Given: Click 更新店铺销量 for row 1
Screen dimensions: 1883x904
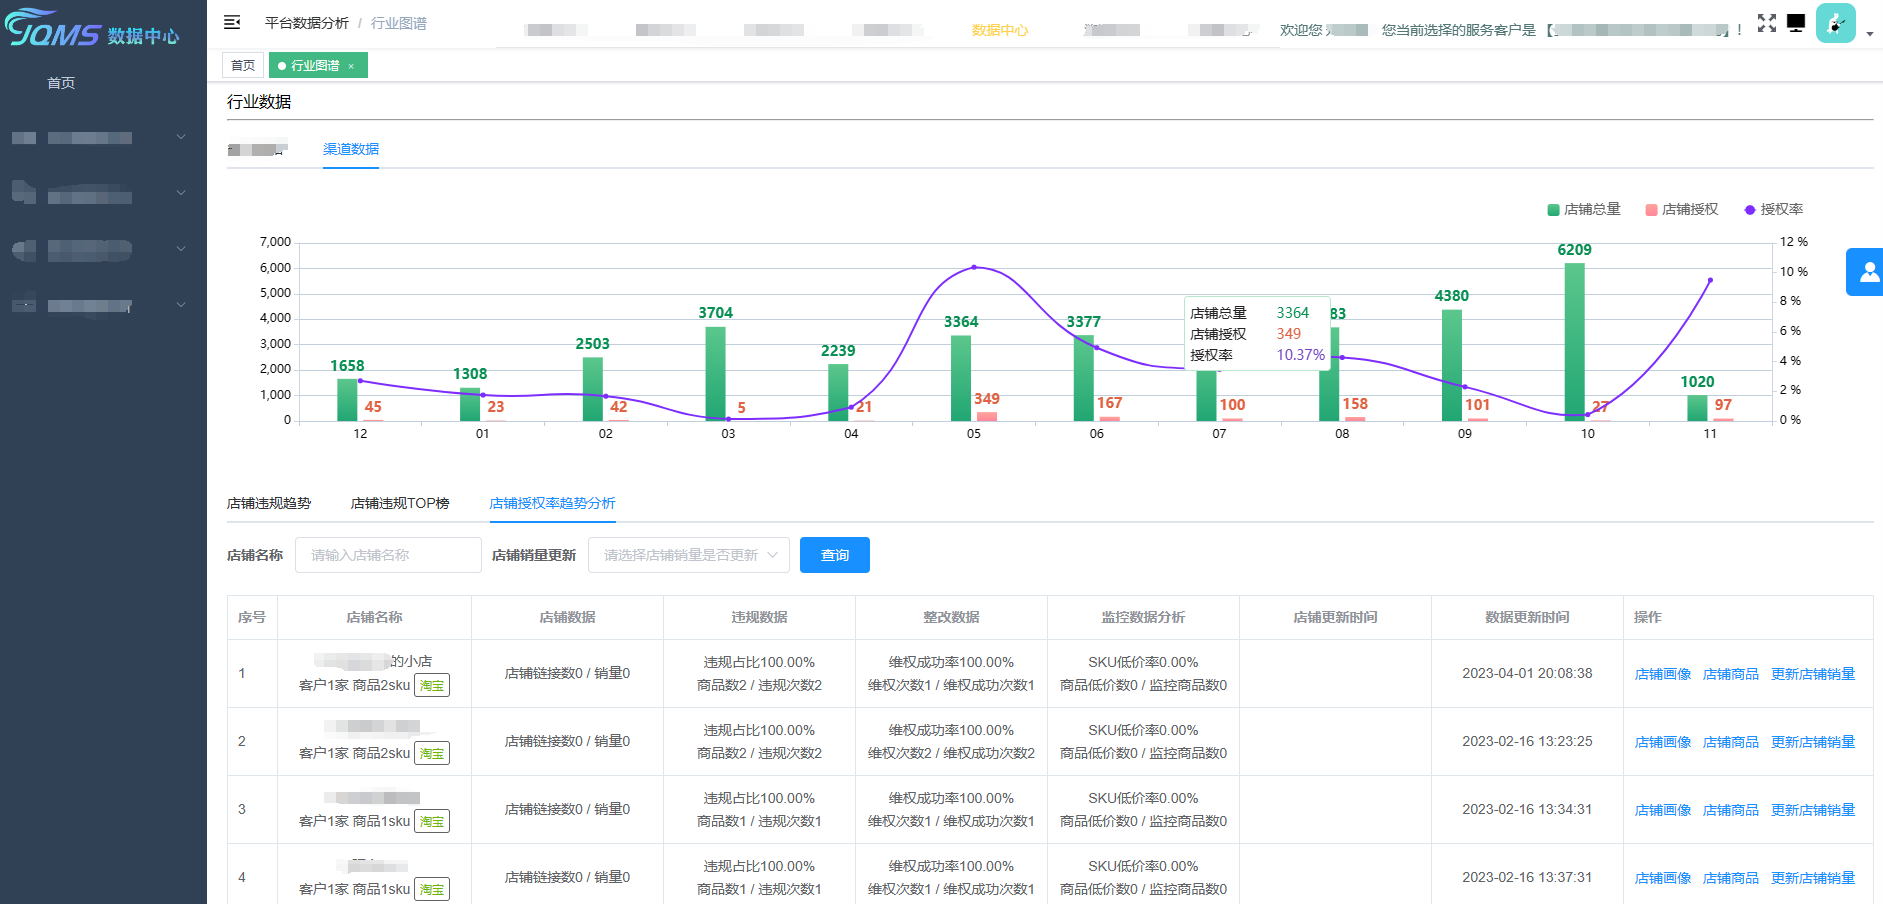Looking at the screenshot, I should [1813, 674].
